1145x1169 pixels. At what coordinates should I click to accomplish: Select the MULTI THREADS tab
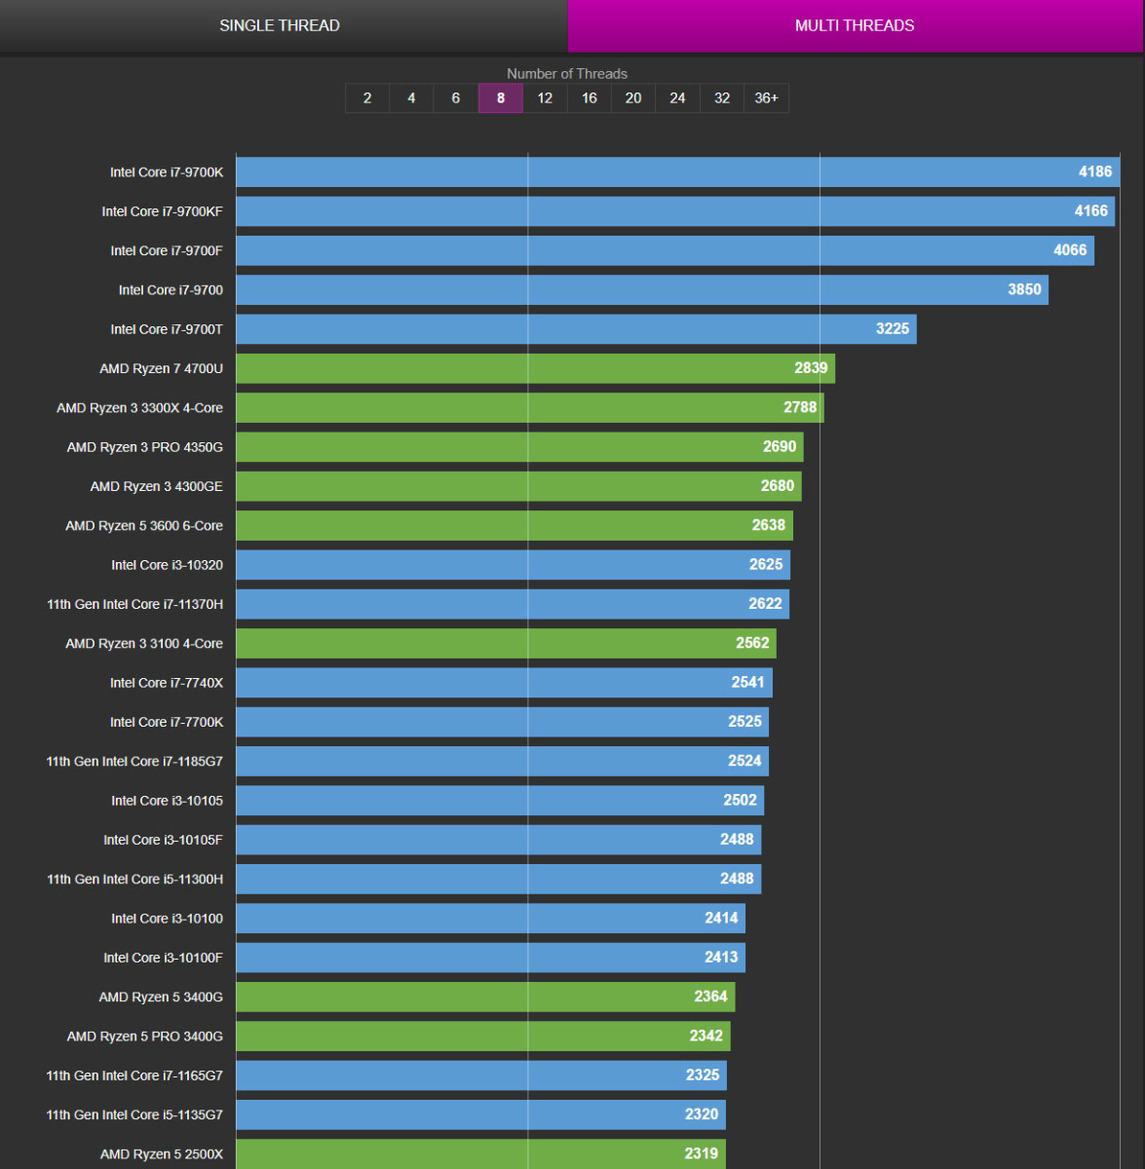point(855,25)
